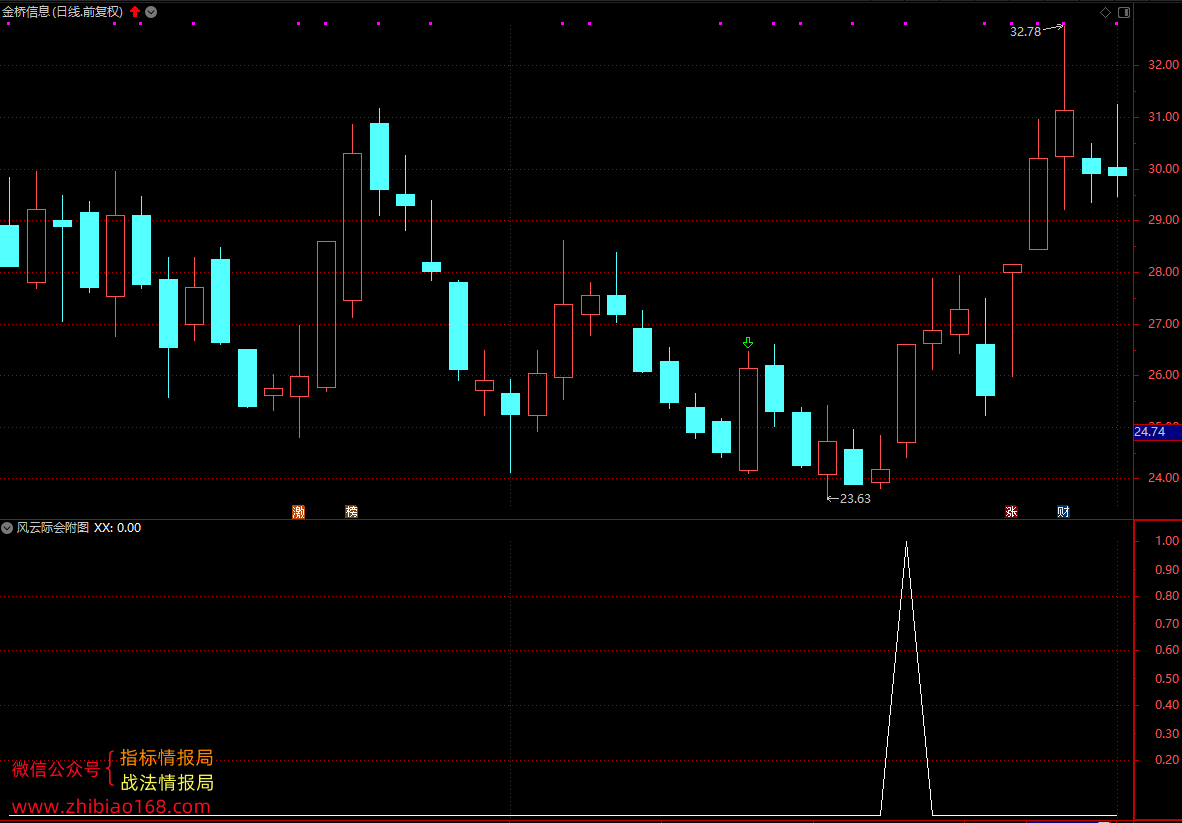The image size is (1182, 823).
Task: Click the 涨 info marker below the chart
Action: tap(1011, 512)
